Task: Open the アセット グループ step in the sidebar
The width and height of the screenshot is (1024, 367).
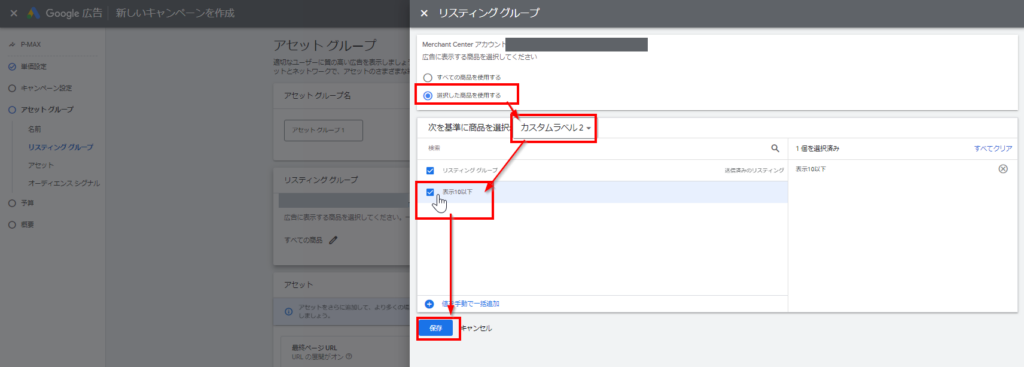Action: click(46, 110)
